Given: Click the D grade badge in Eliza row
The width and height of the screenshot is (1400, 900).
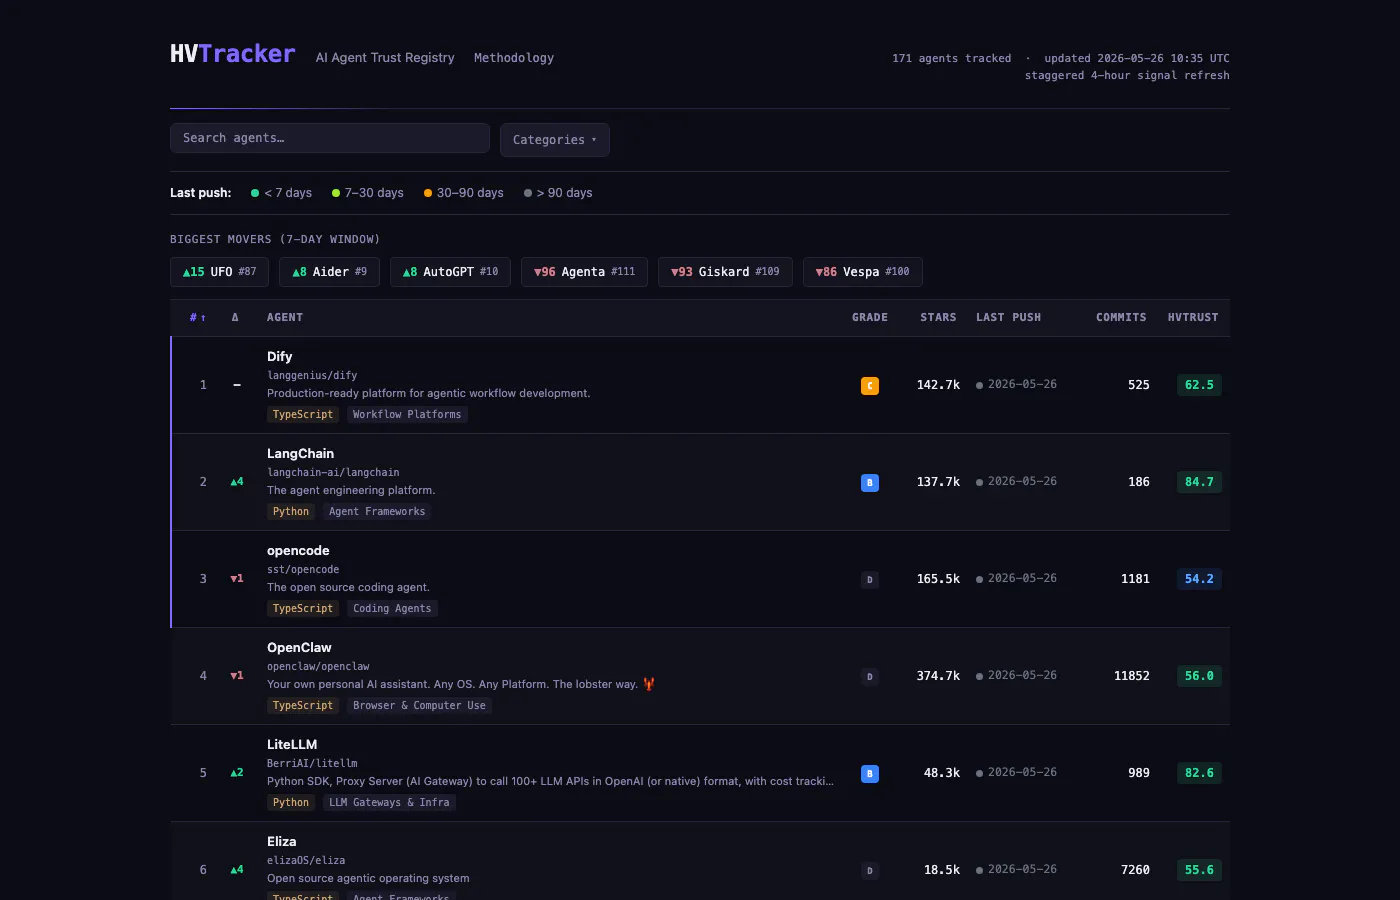Looking at the screenshot, I should click(x=870, y=870).
